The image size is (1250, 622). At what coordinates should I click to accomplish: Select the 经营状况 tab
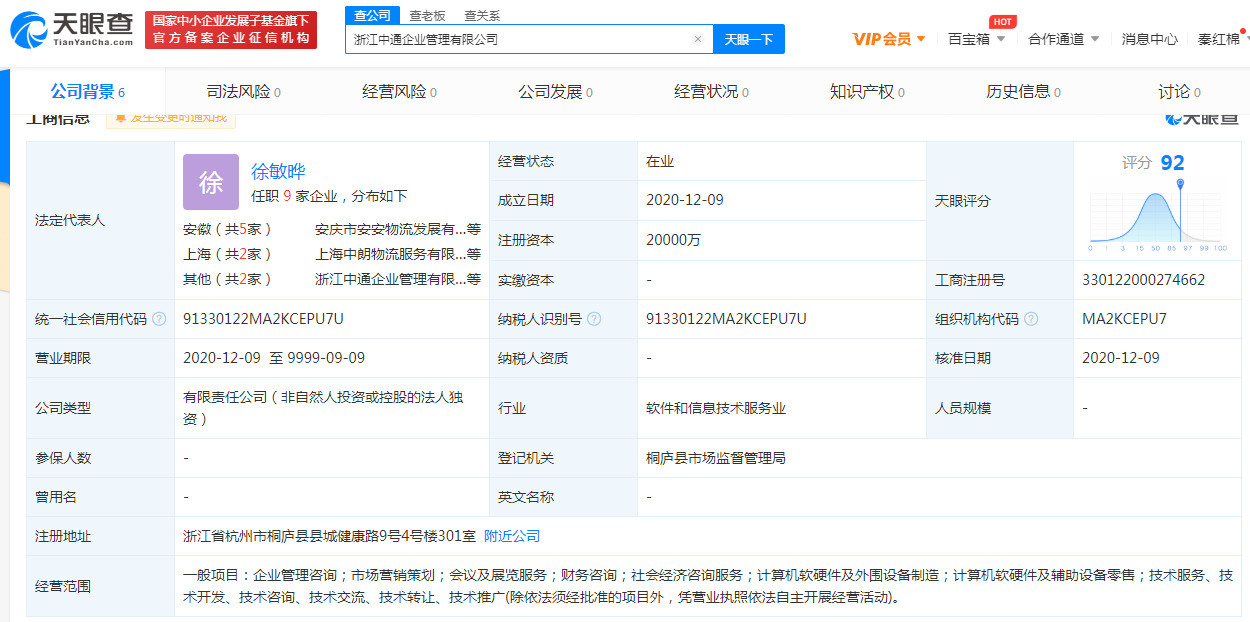click(711, 92)
